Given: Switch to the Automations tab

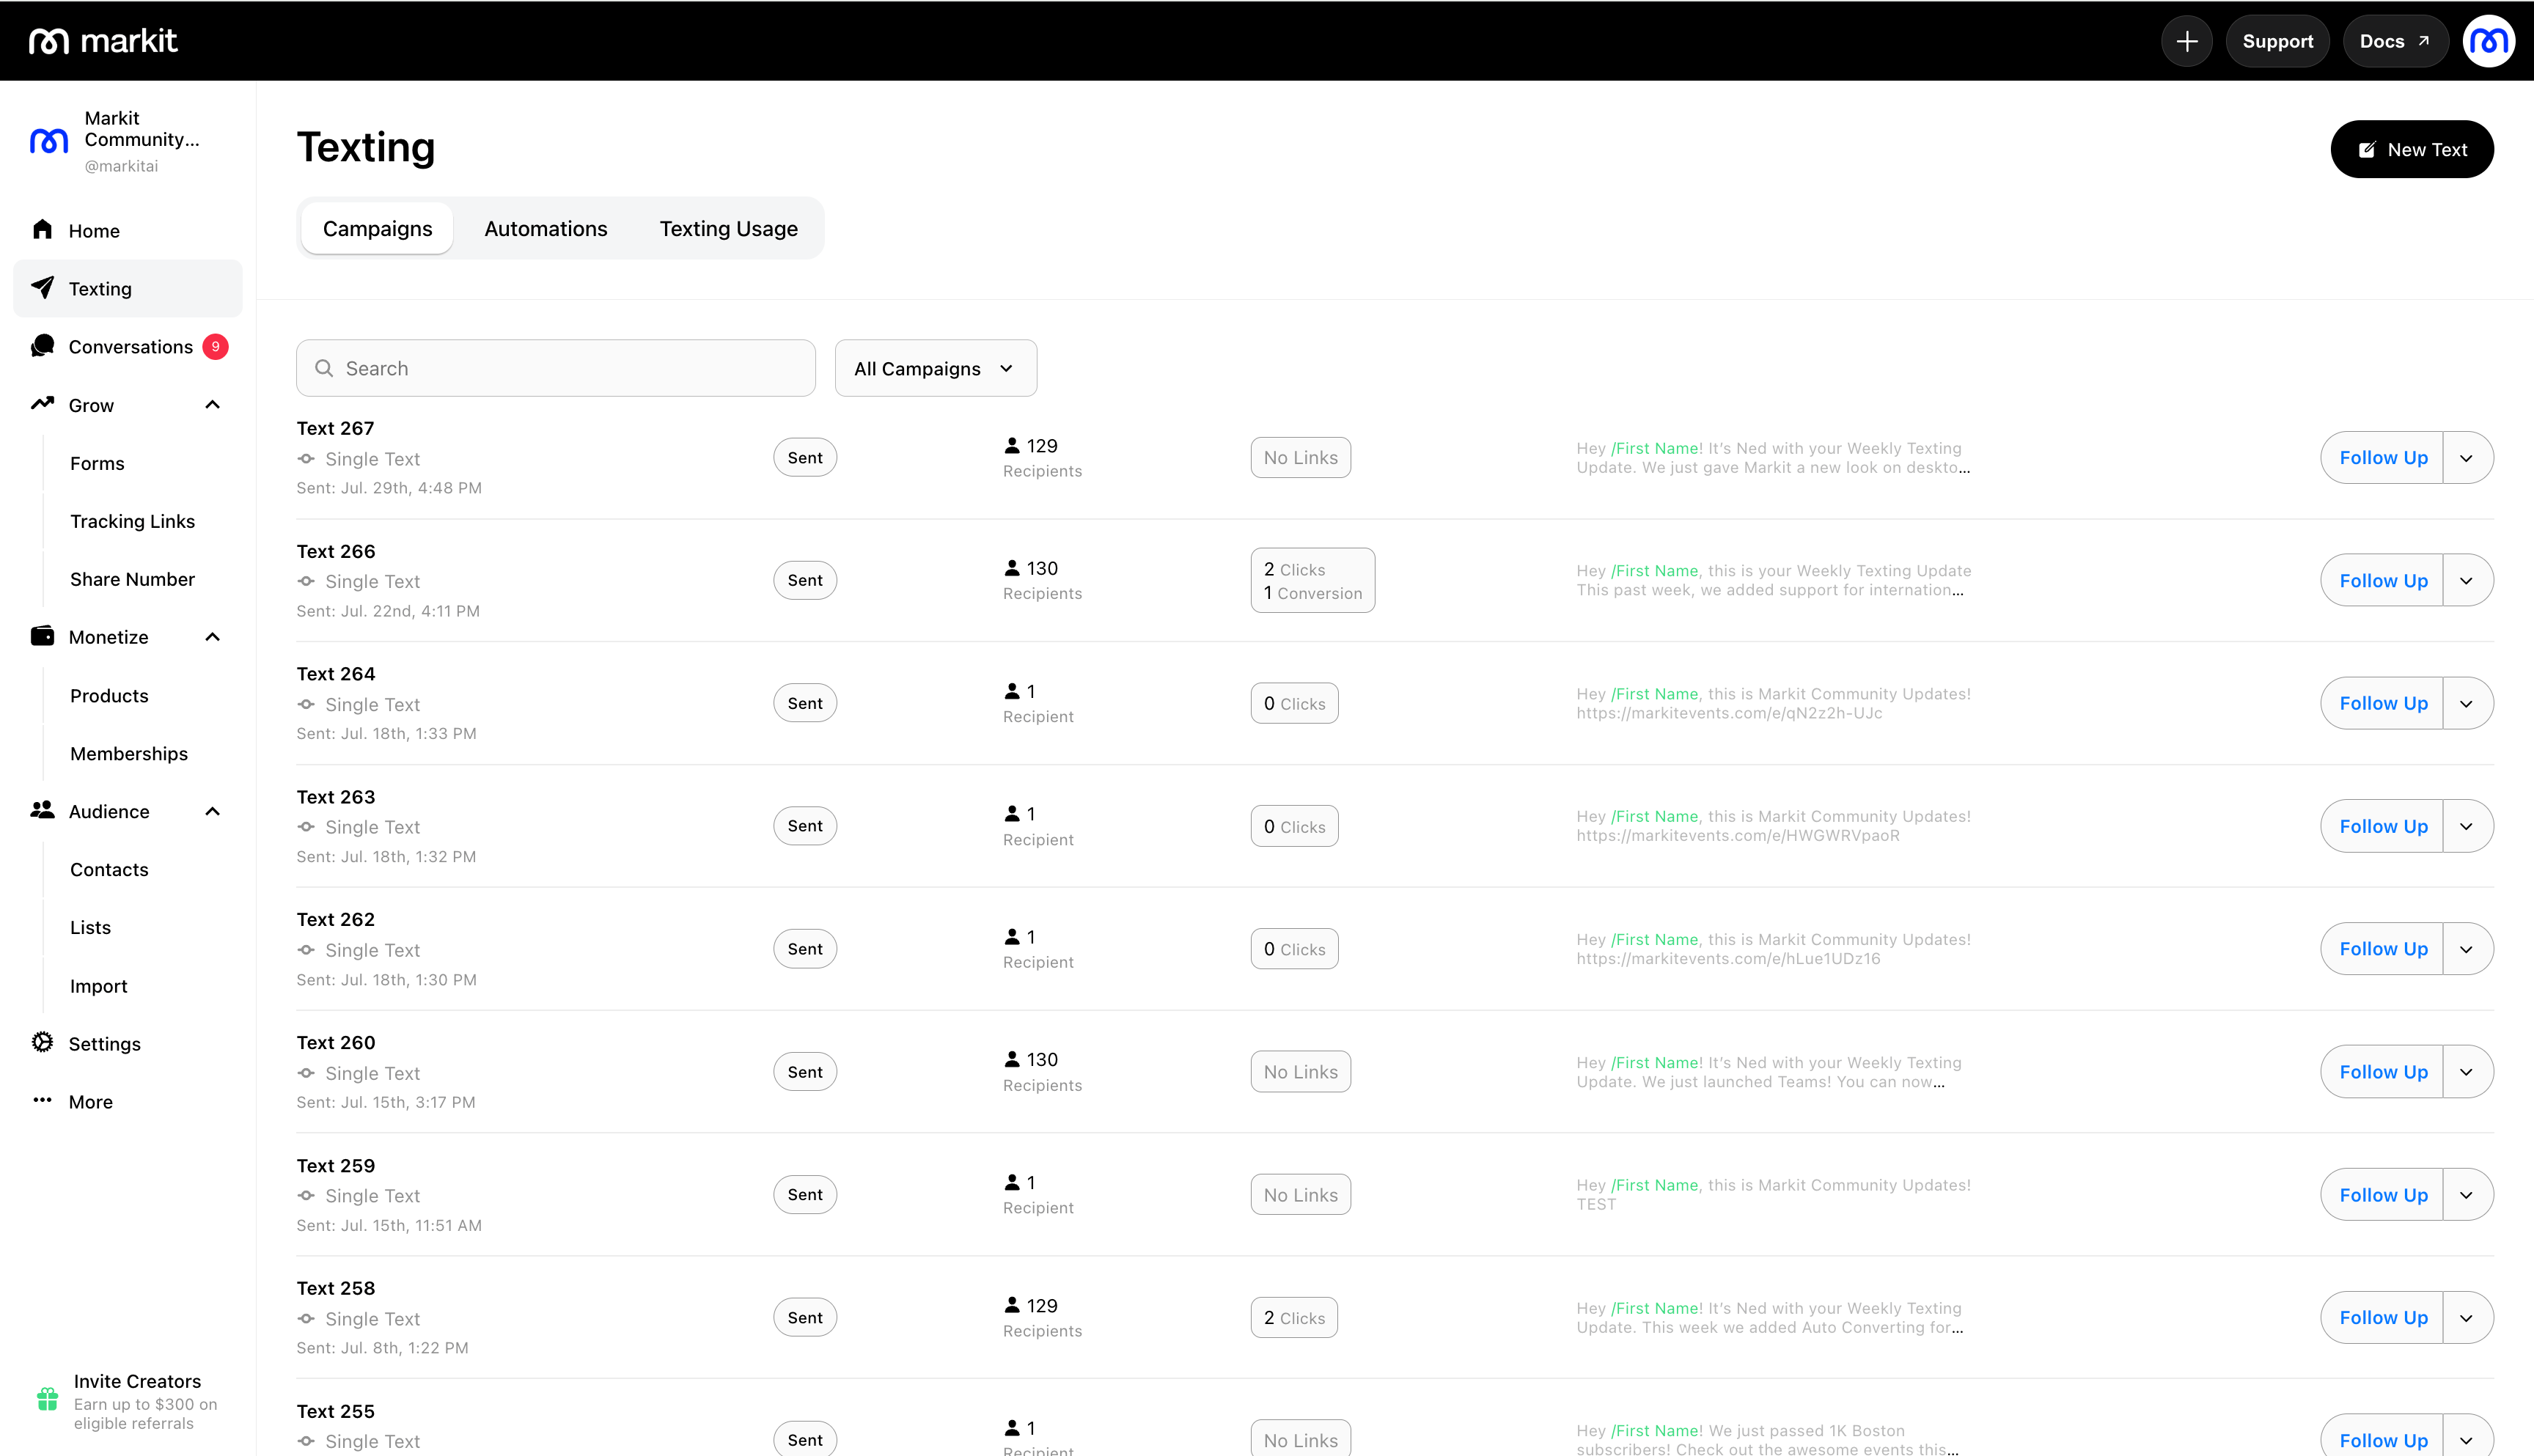Looking at the screenshot, I should pyautogui.click(x=545, y=228).
